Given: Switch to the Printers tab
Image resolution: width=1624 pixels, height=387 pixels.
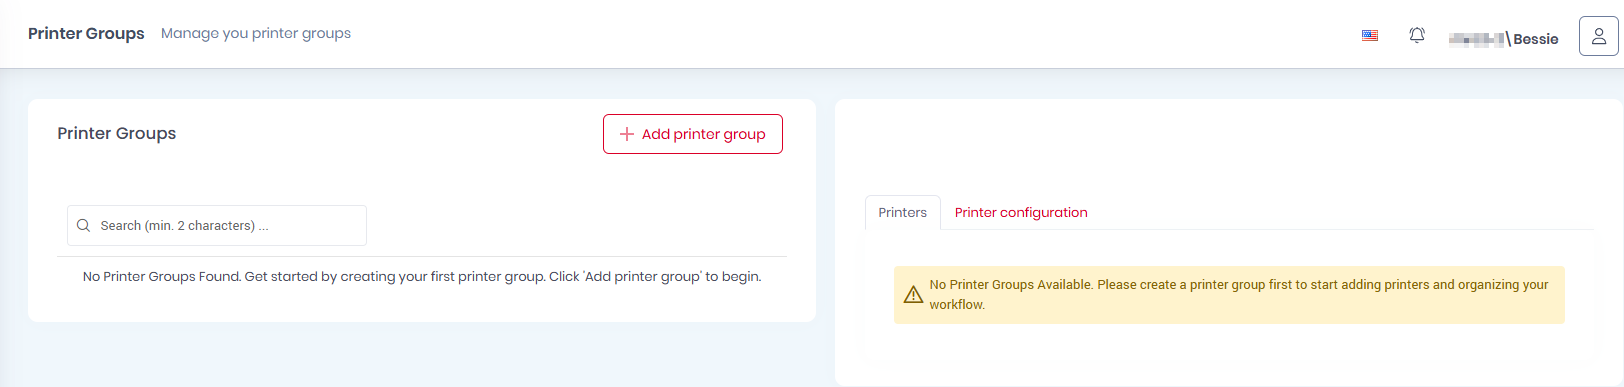Looking at the screenshot, I should (x=903, y=212).
